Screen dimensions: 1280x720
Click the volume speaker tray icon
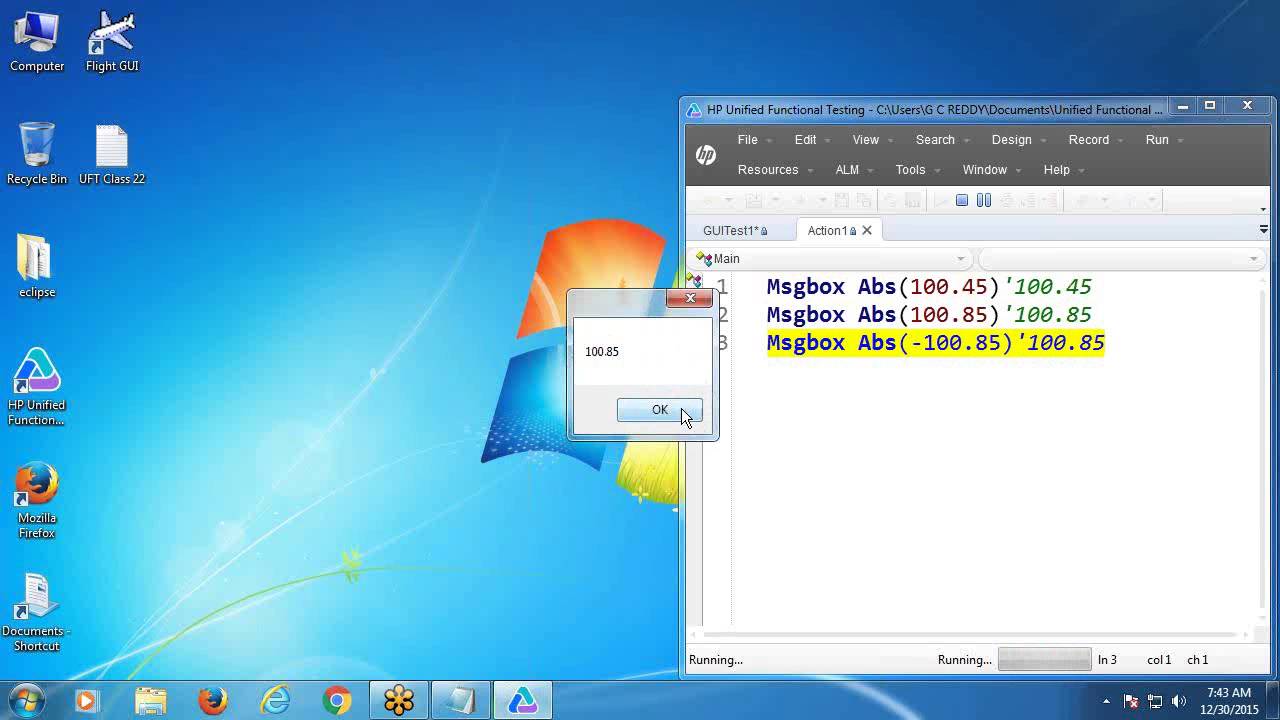(x=1178, y=701)
